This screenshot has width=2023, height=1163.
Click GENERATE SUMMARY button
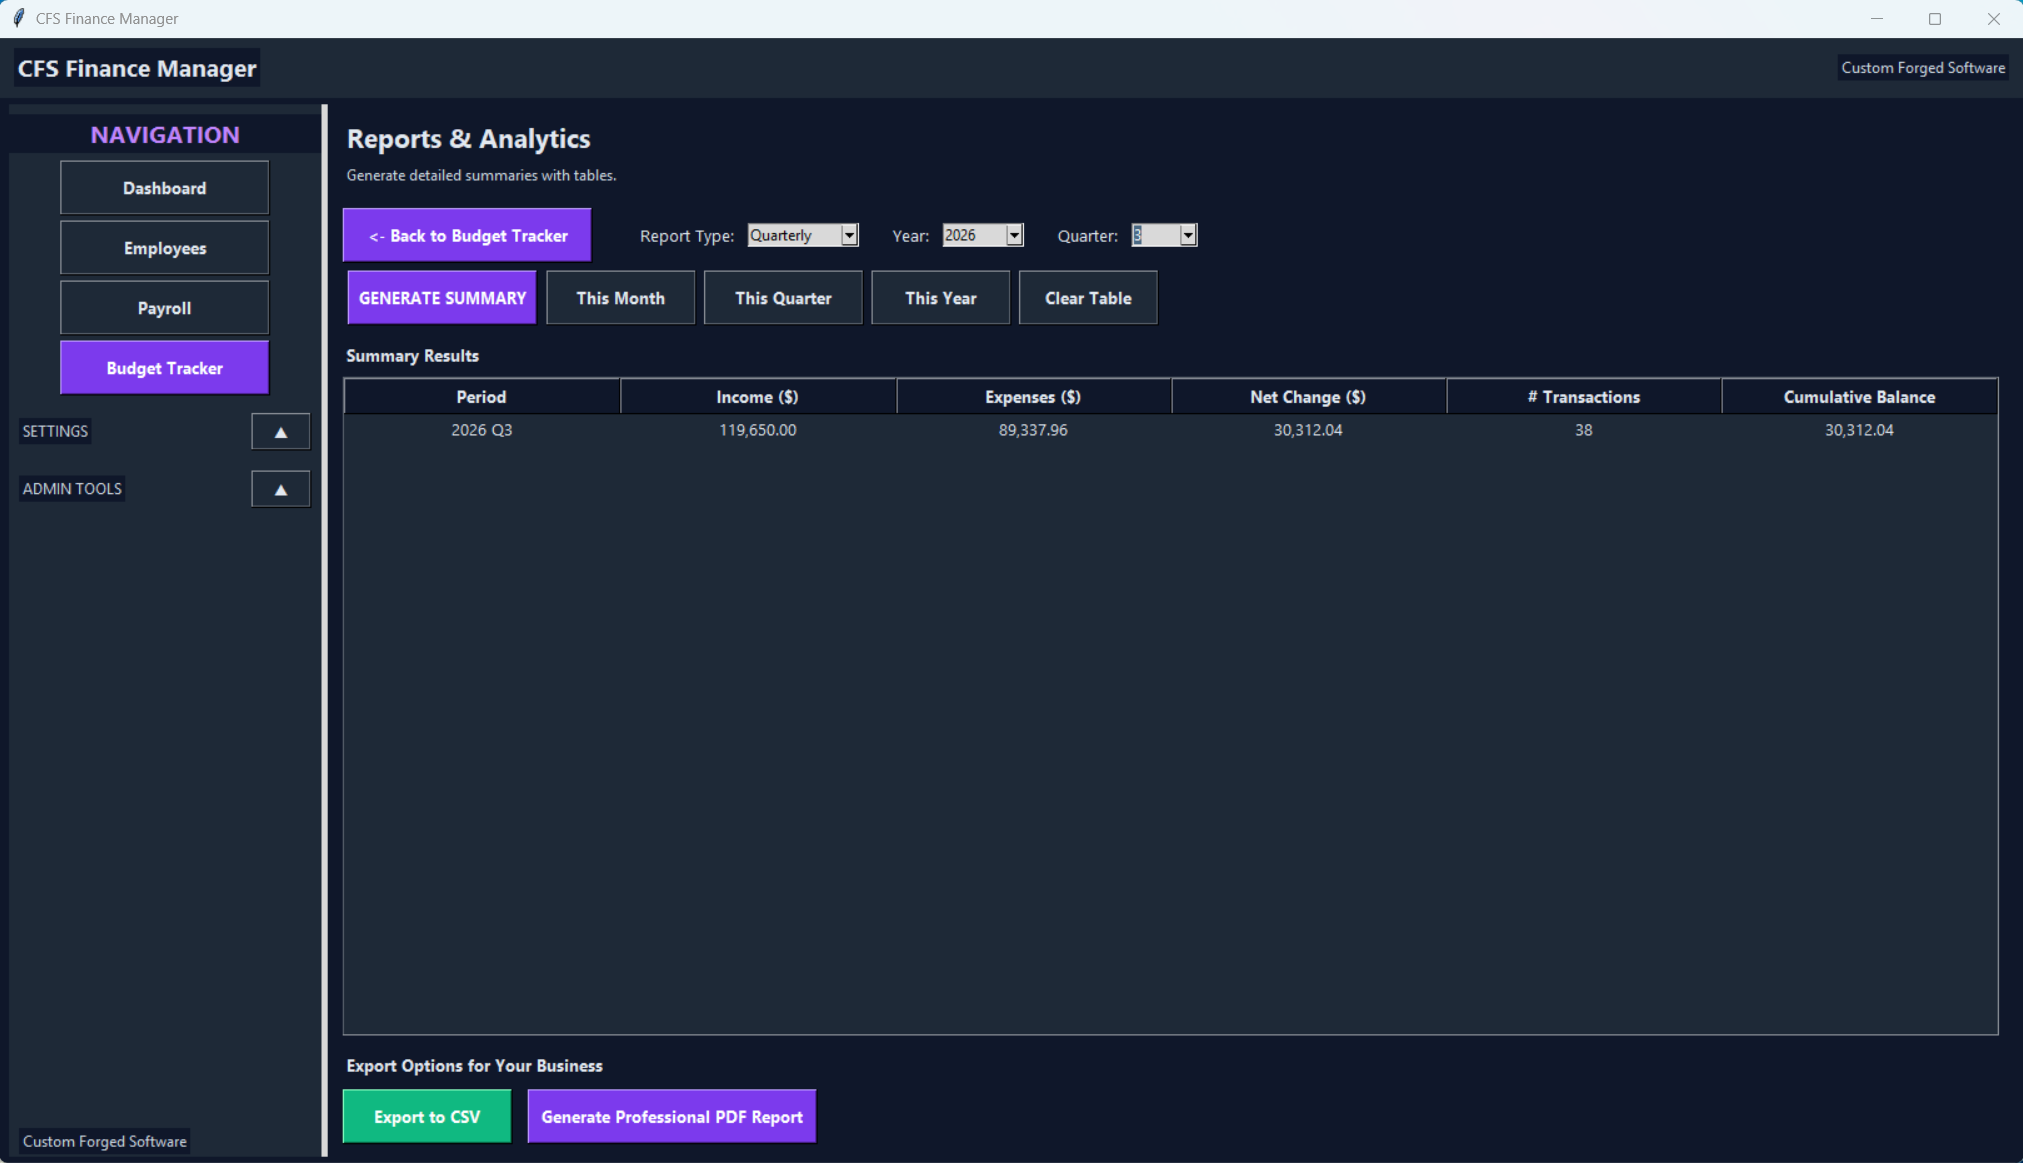coord(442,298)
